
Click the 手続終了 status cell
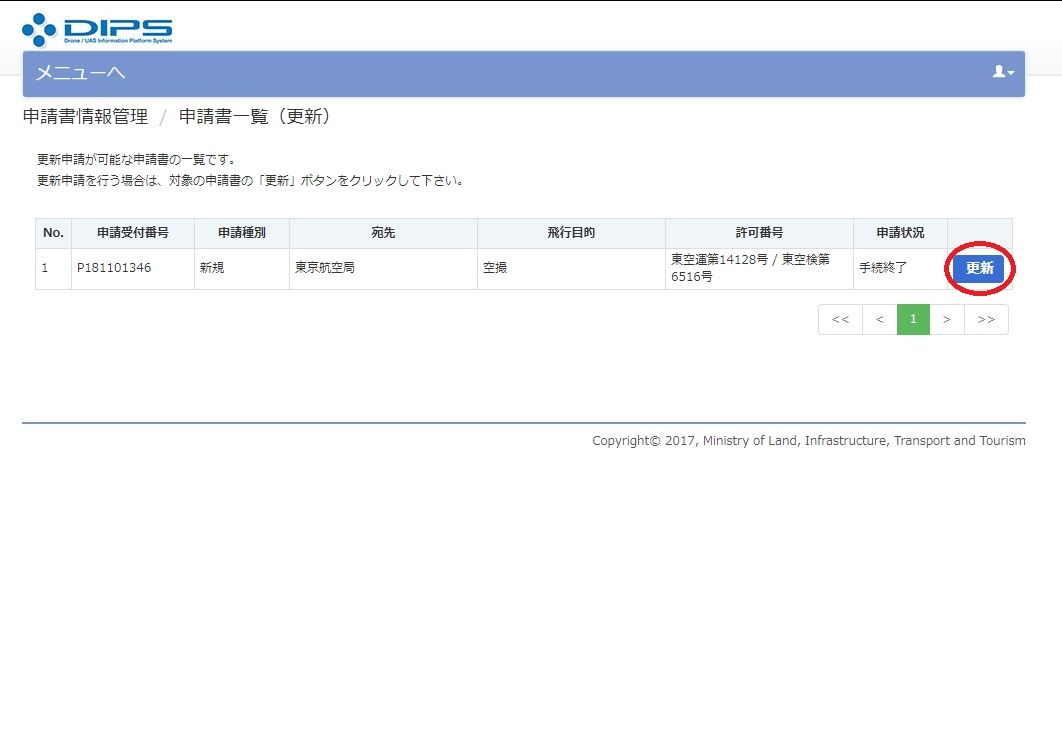884,269
